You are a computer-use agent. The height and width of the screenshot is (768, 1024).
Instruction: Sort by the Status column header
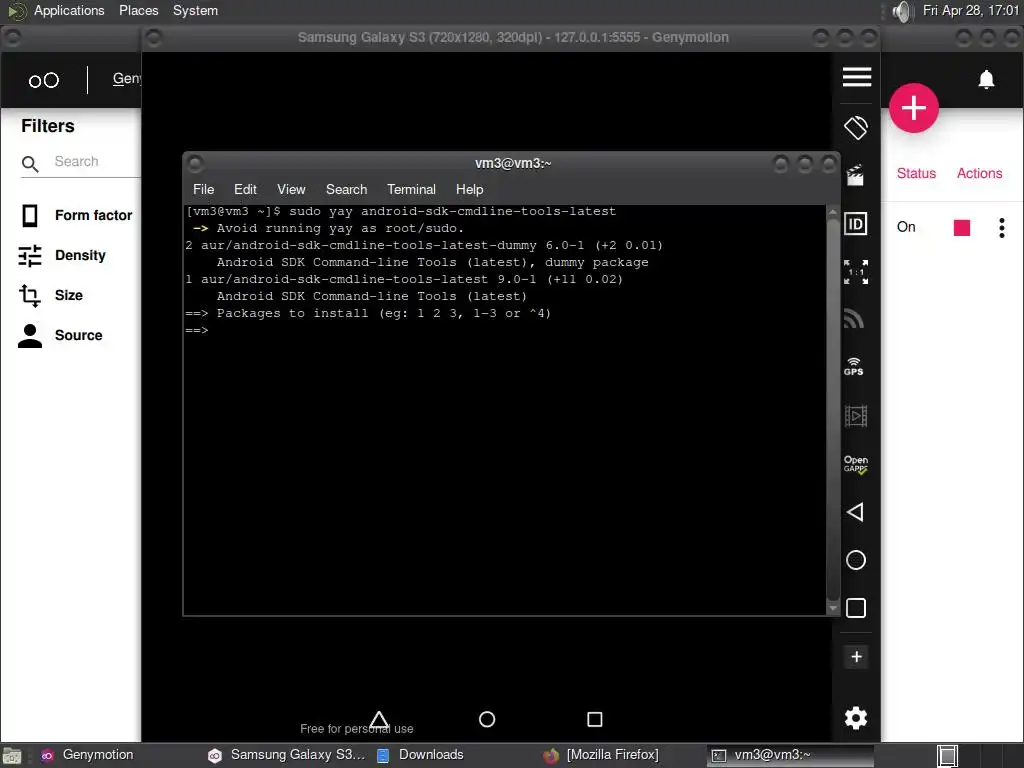(916, 173)
